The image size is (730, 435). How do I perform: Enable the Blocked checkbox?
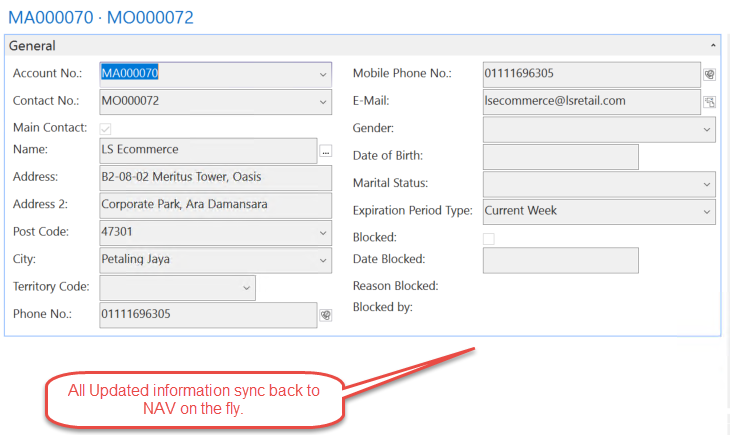488,238
